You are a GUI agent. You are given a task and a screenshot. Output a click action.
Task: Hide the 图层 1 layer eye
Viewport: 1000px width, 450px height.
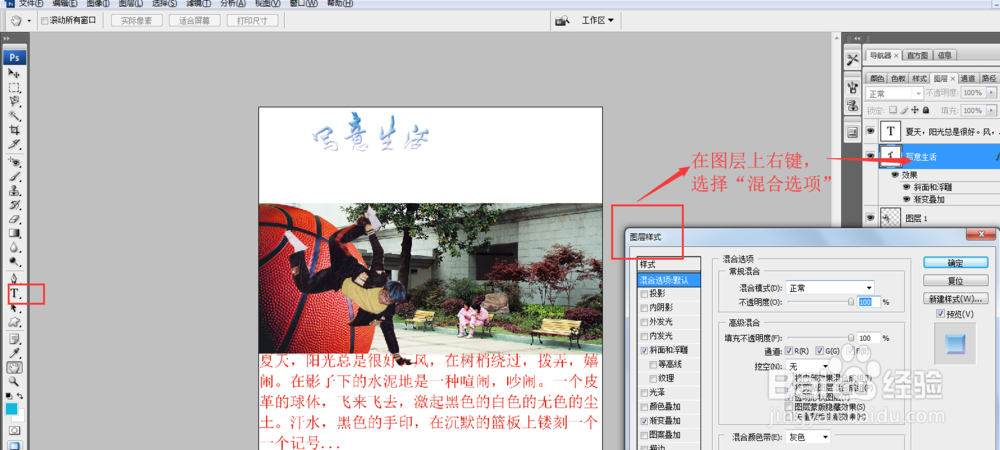point(870,218)
